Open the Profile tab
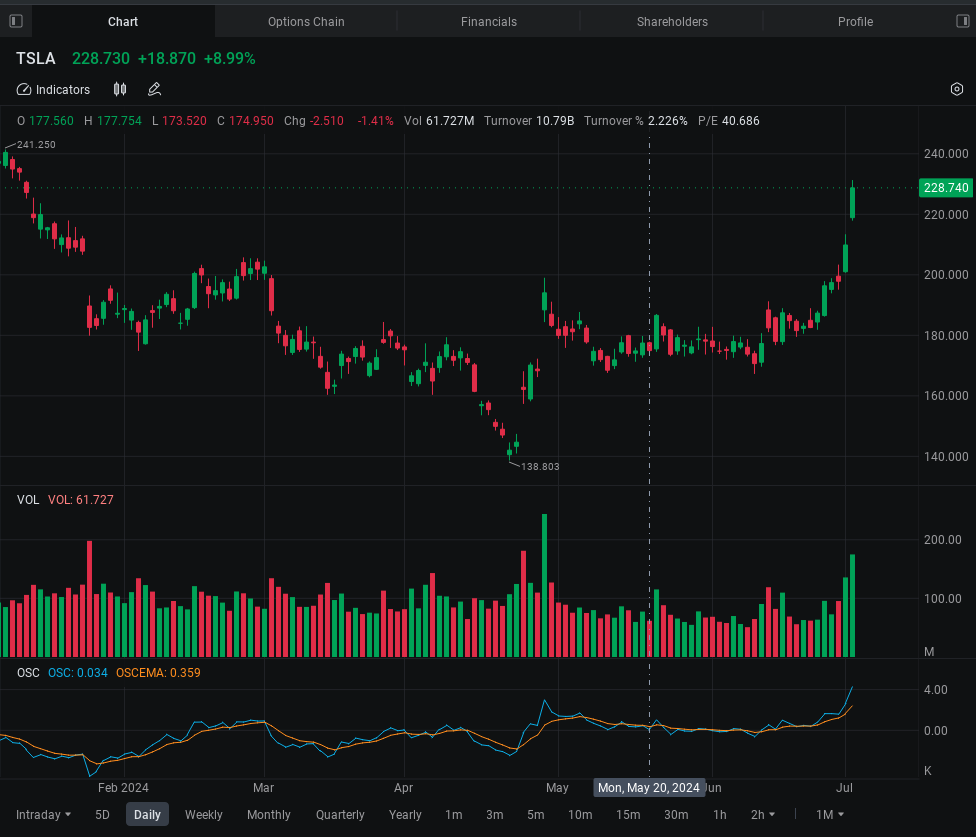The width and height of the screenshot is (976, 837). click(855, 22)
